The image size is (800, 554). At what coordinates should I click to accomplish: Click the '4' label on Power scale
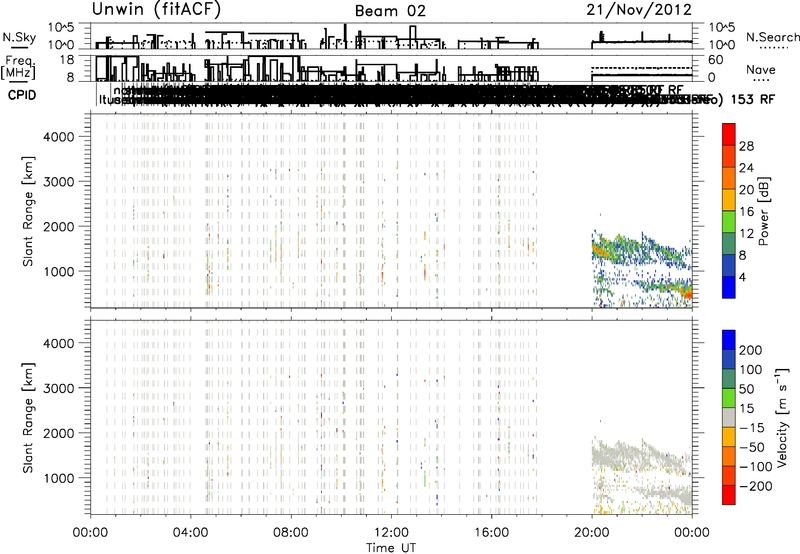coord(743,277)
